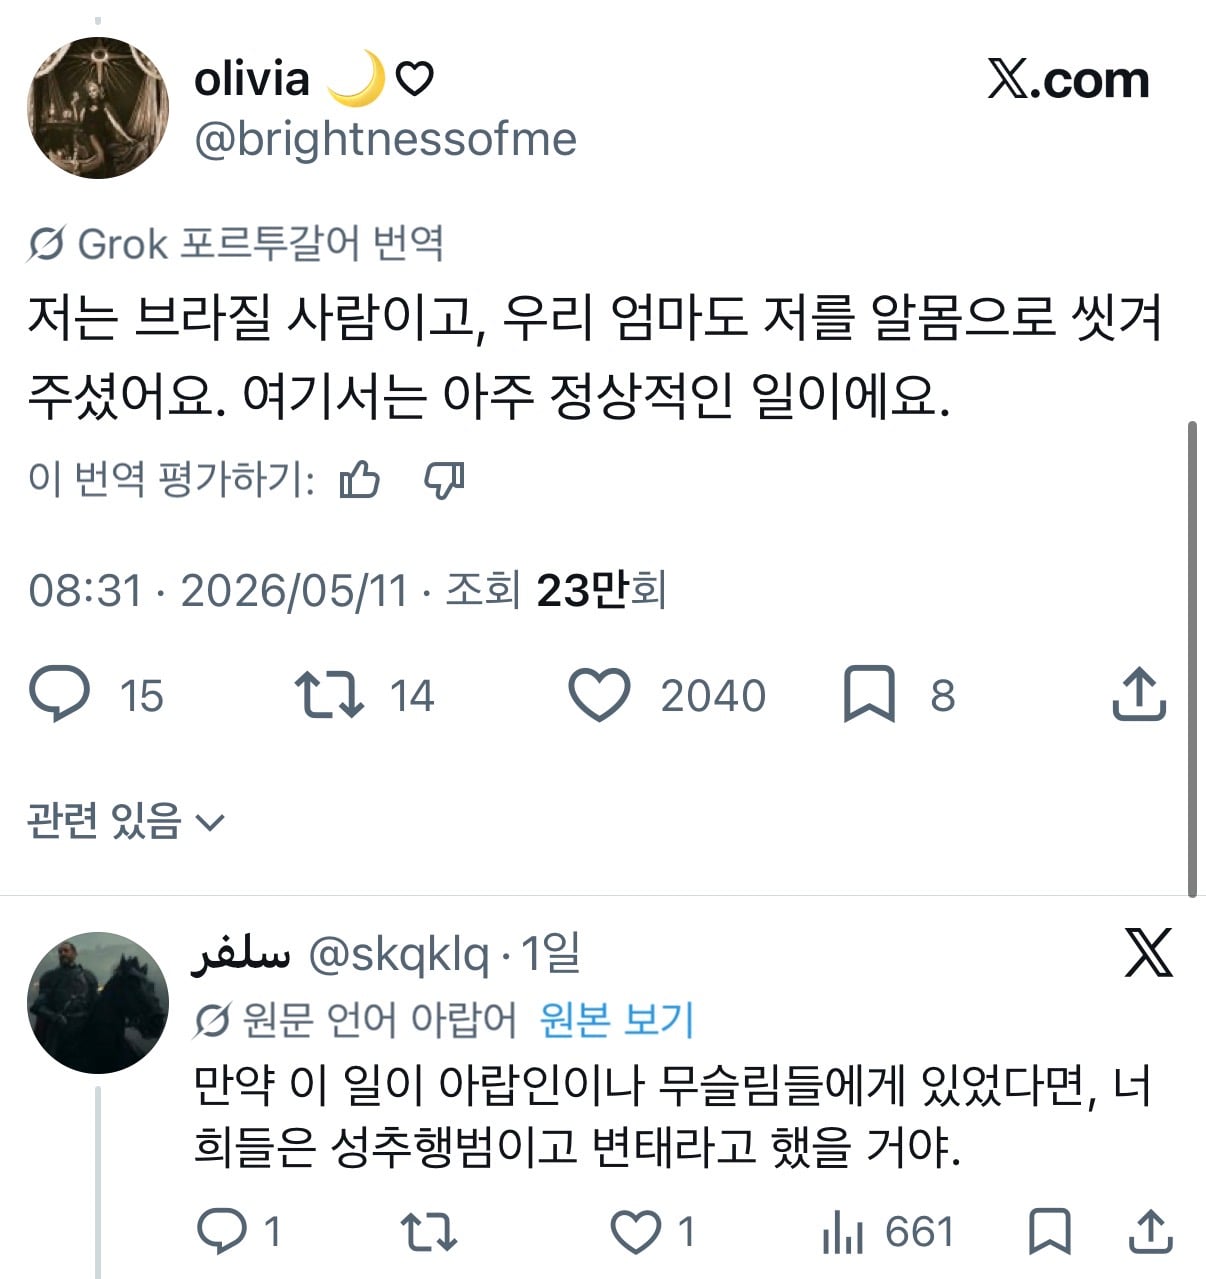Repost the @skqklq reply

coord(429,1232)
